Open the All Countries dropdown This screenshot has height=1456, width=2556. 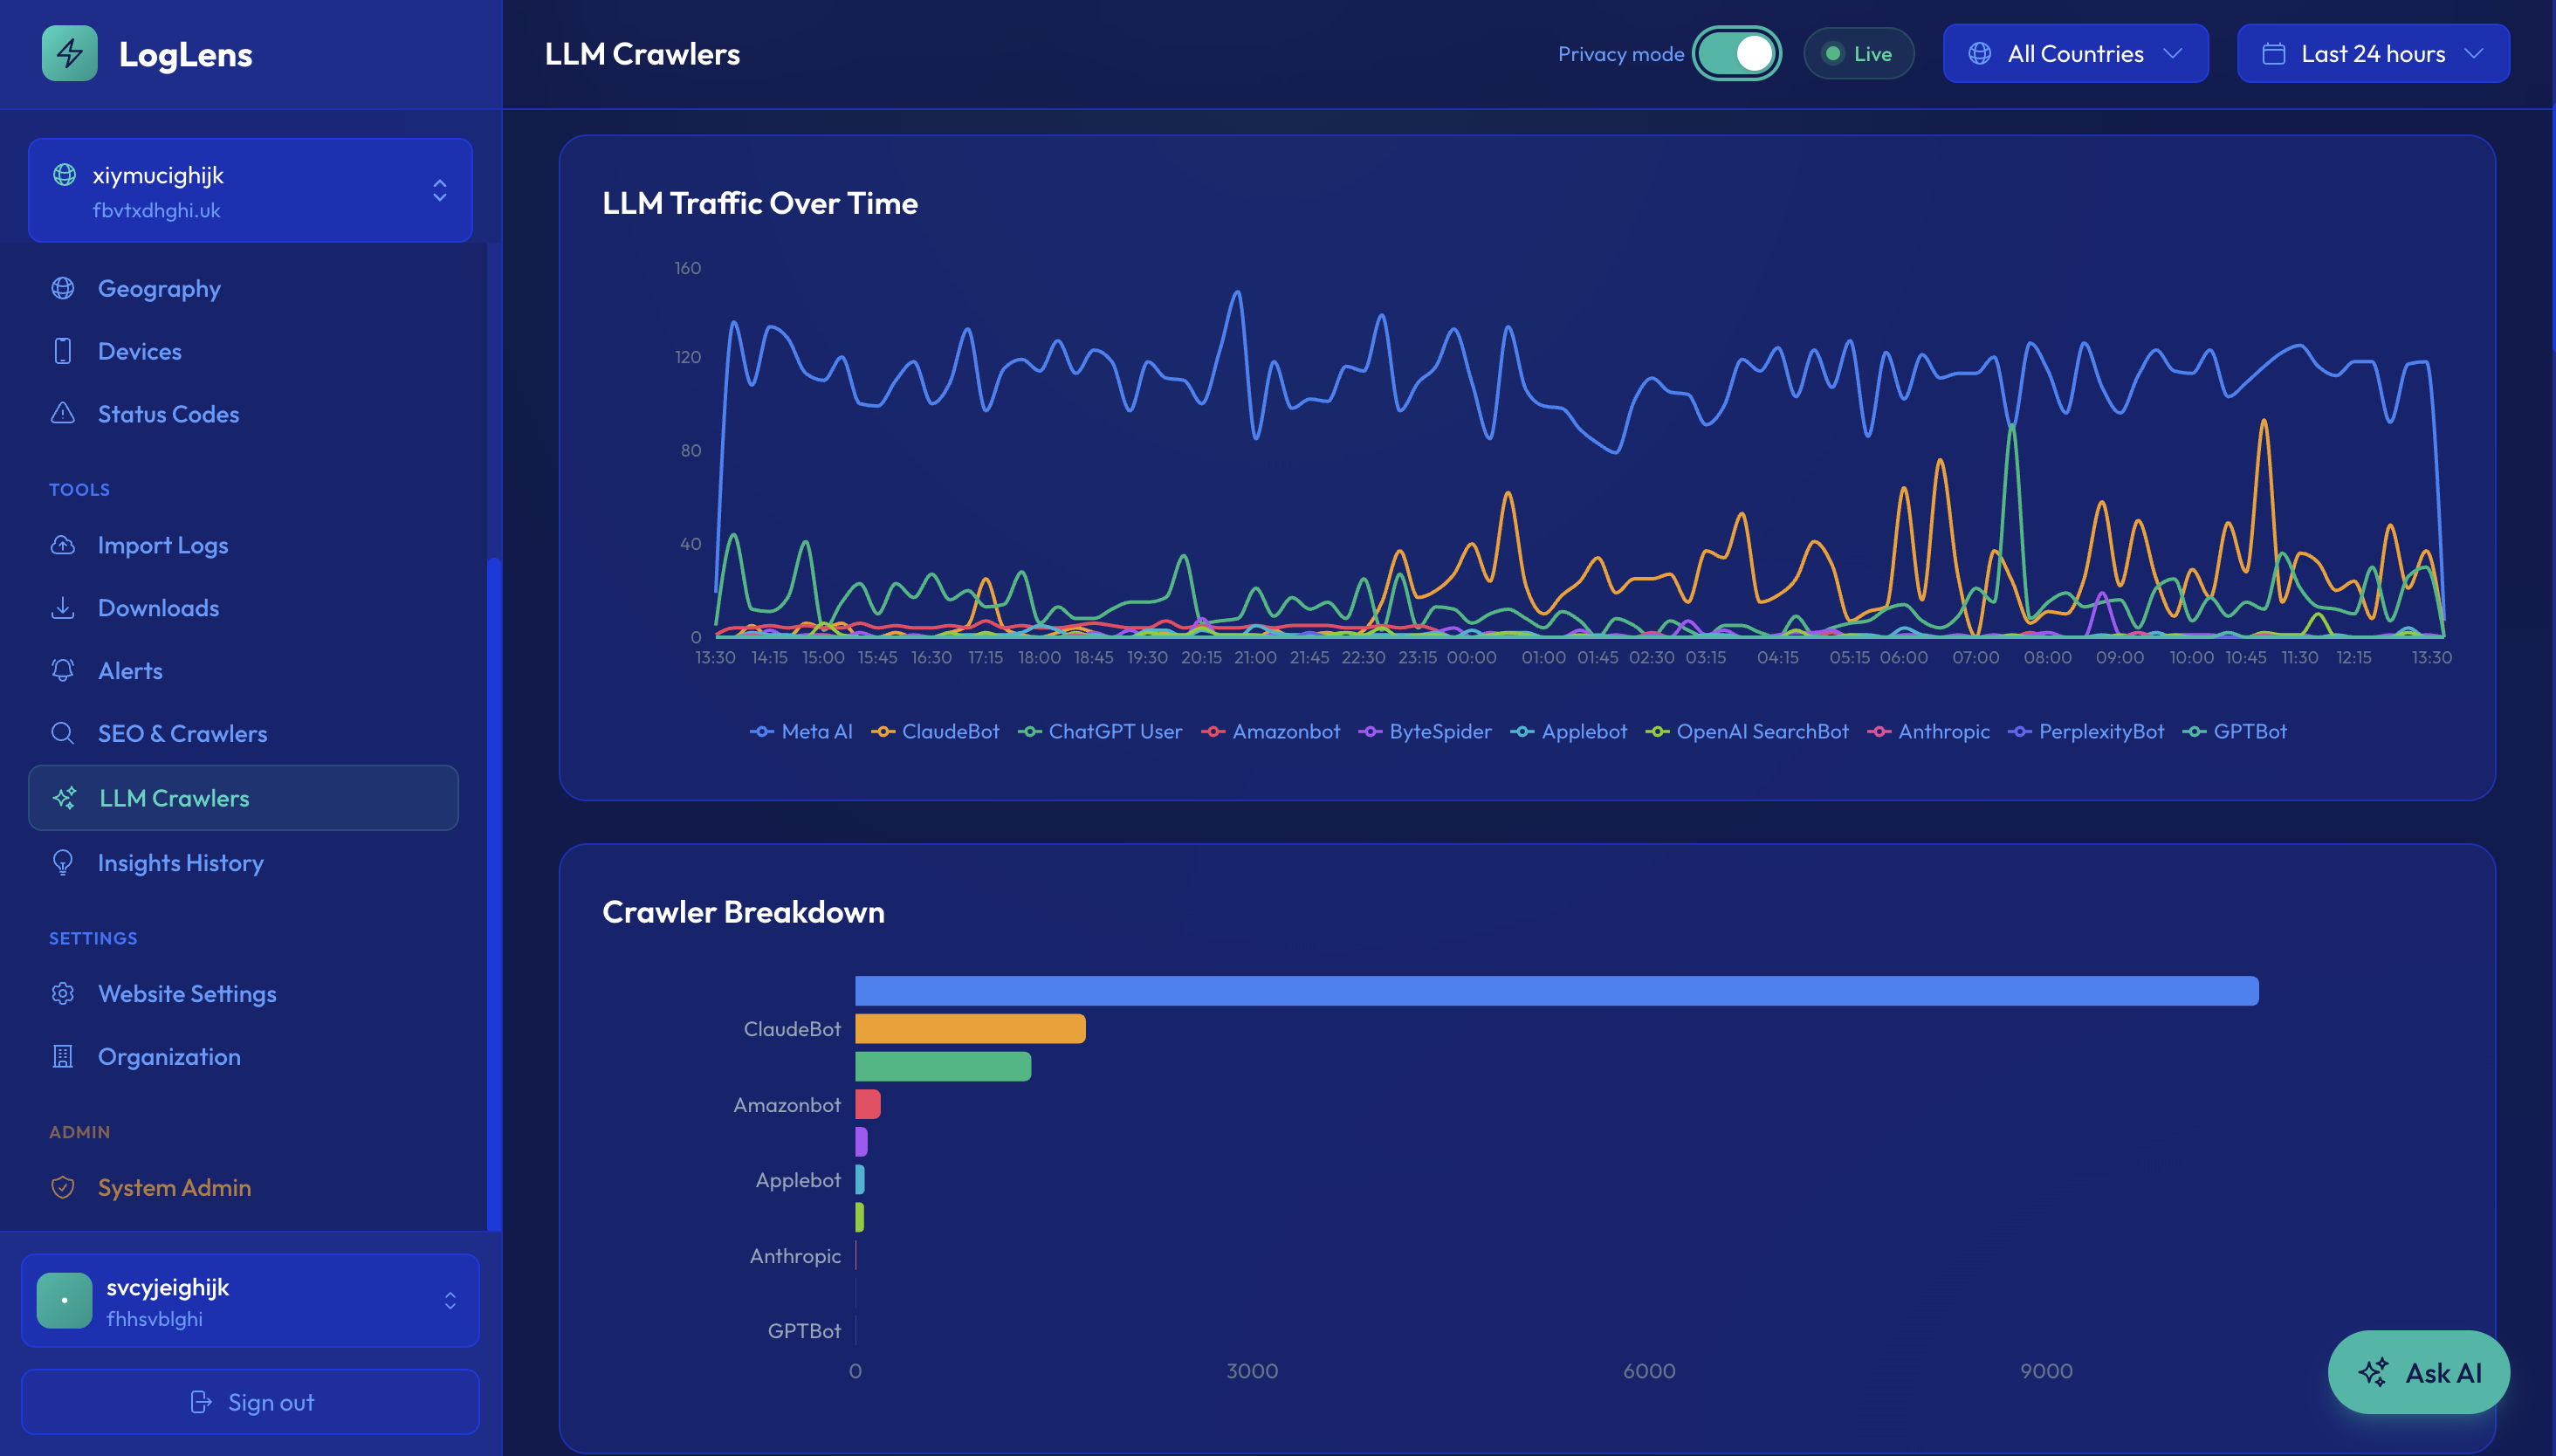pyautogui.click(x=2074, y=53)
